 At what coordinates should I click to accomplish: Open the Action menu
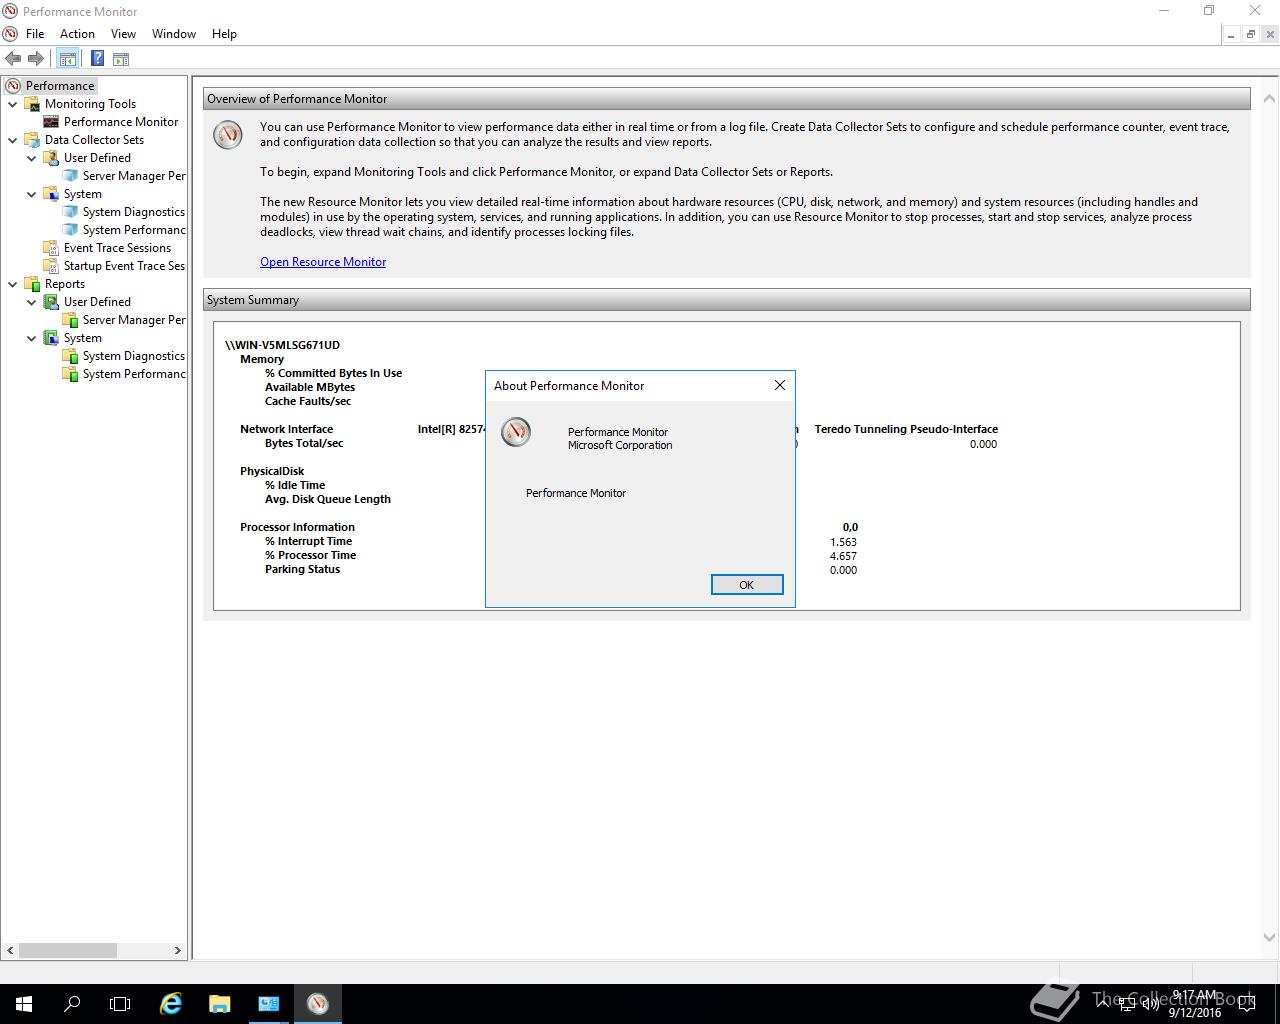click(77, 34)
